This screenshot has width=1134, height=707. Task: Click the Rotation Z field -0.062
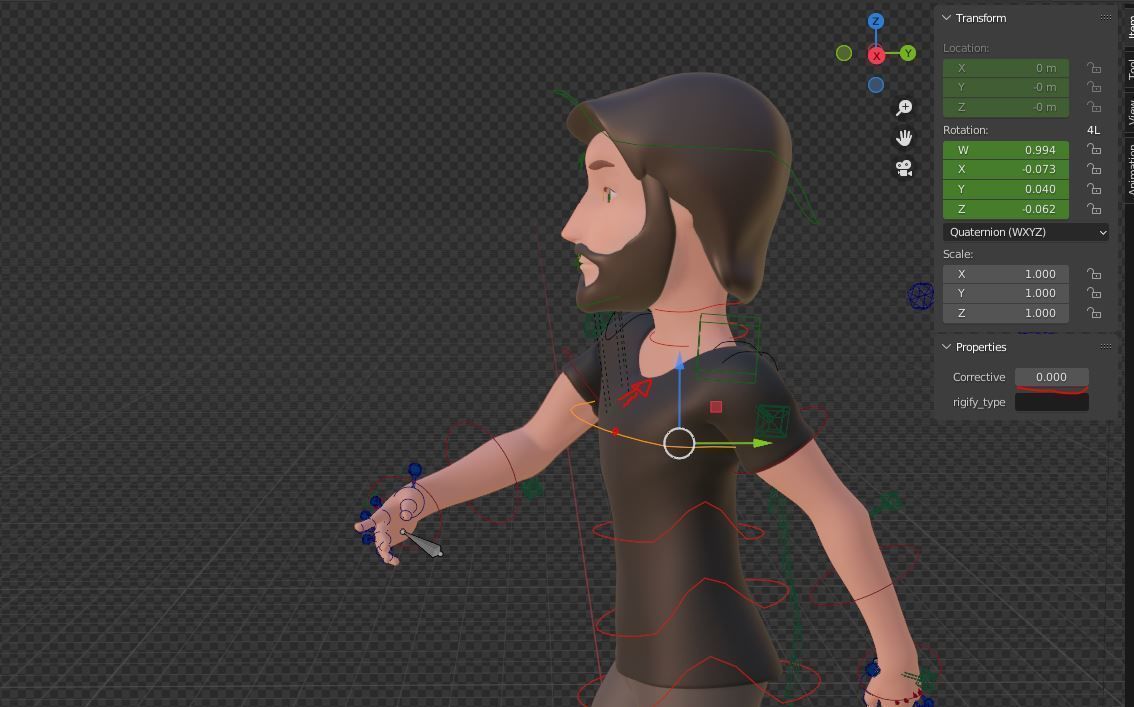1005,209
